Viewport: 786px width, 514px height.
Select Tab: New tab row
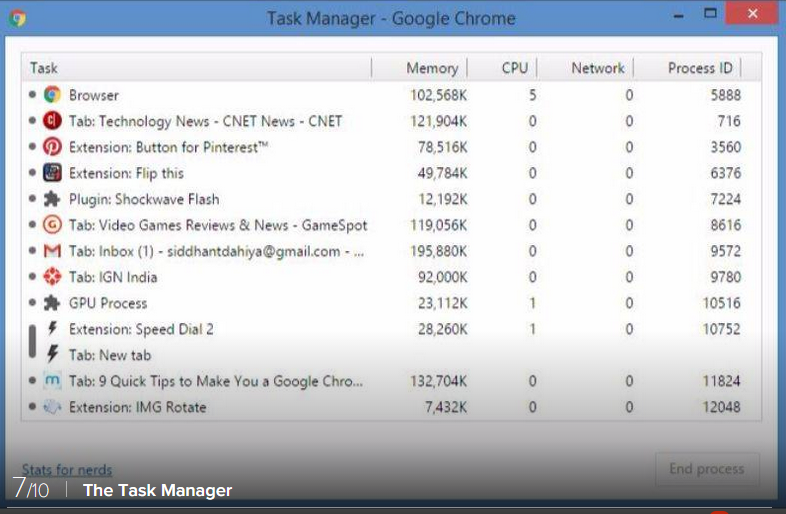point(391,355)
